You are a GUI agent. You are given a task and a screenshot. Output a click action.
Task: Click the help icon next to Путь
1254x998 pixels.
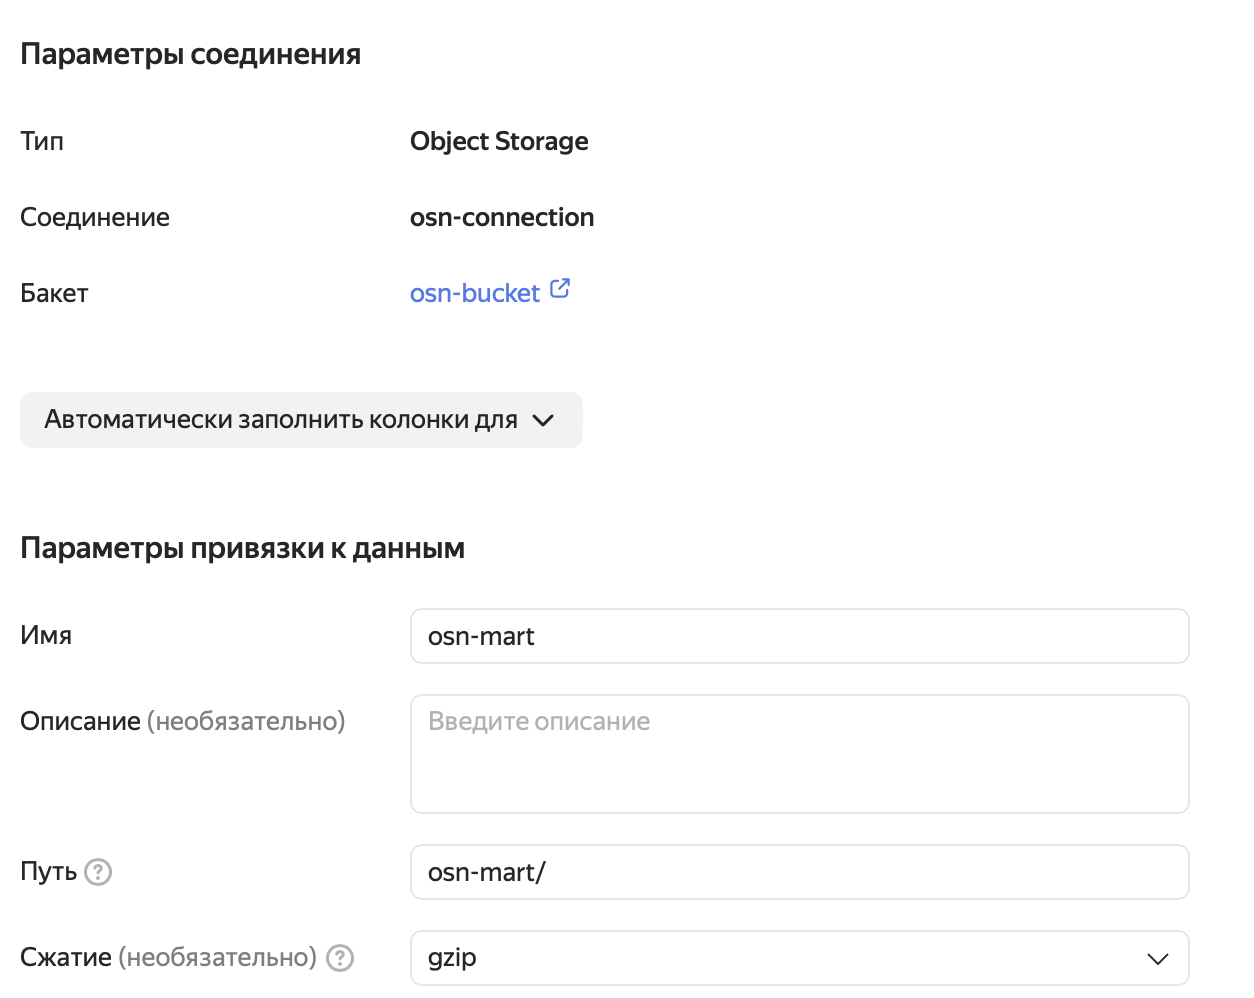point(98,872)
